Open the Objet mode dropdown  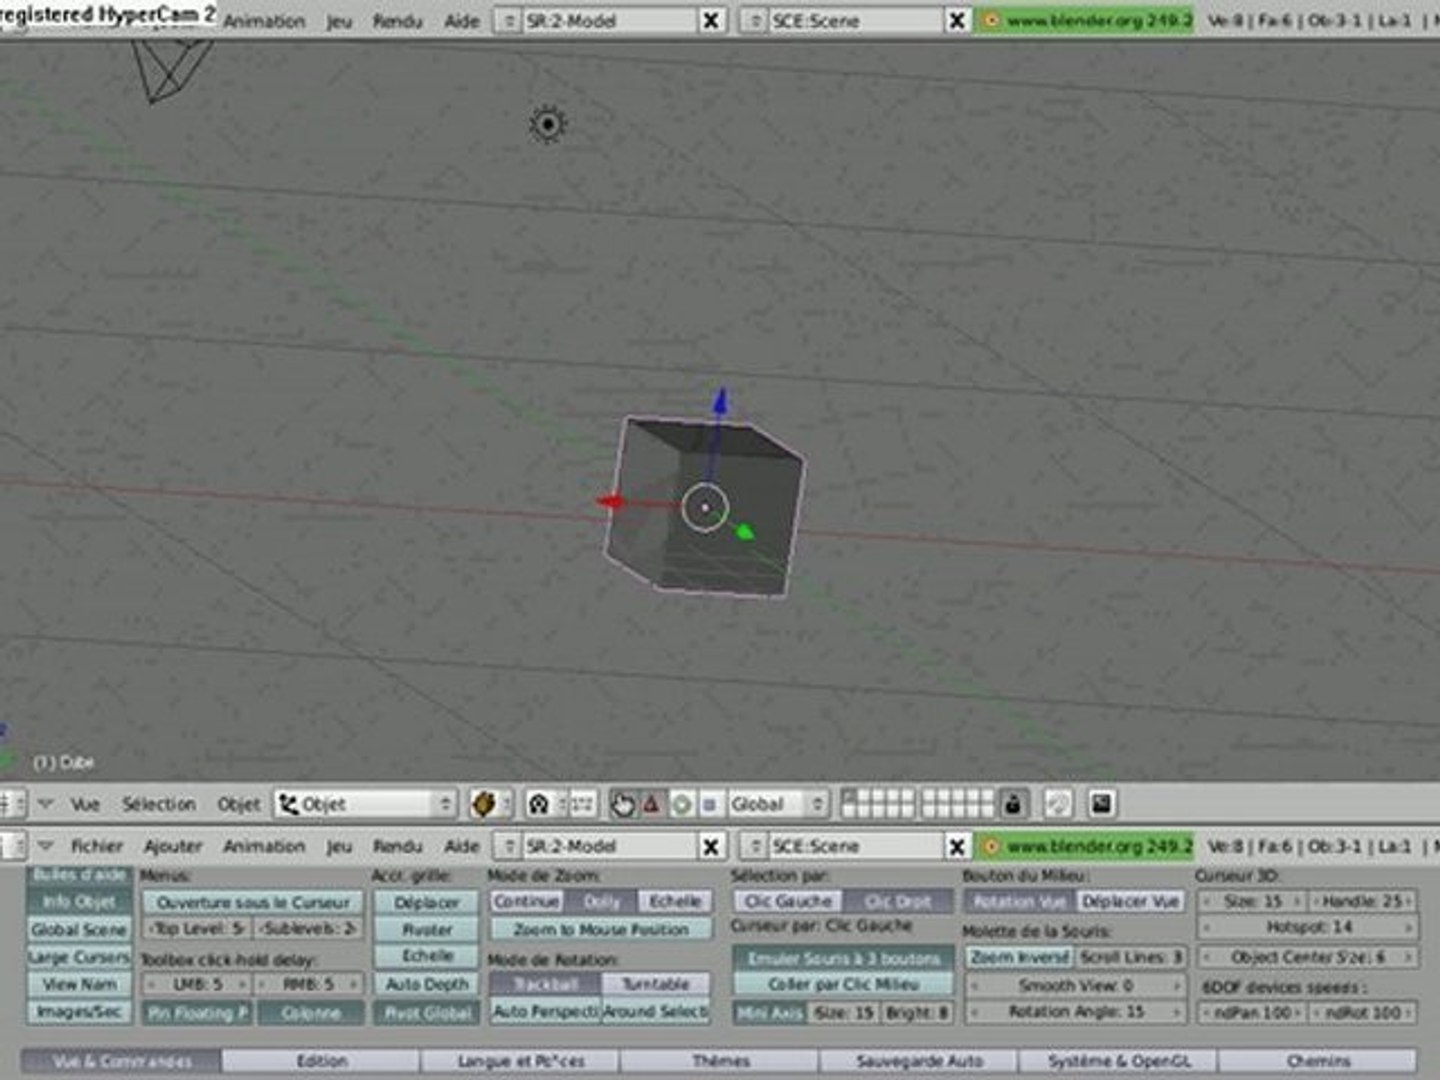(x=365, y=804)
